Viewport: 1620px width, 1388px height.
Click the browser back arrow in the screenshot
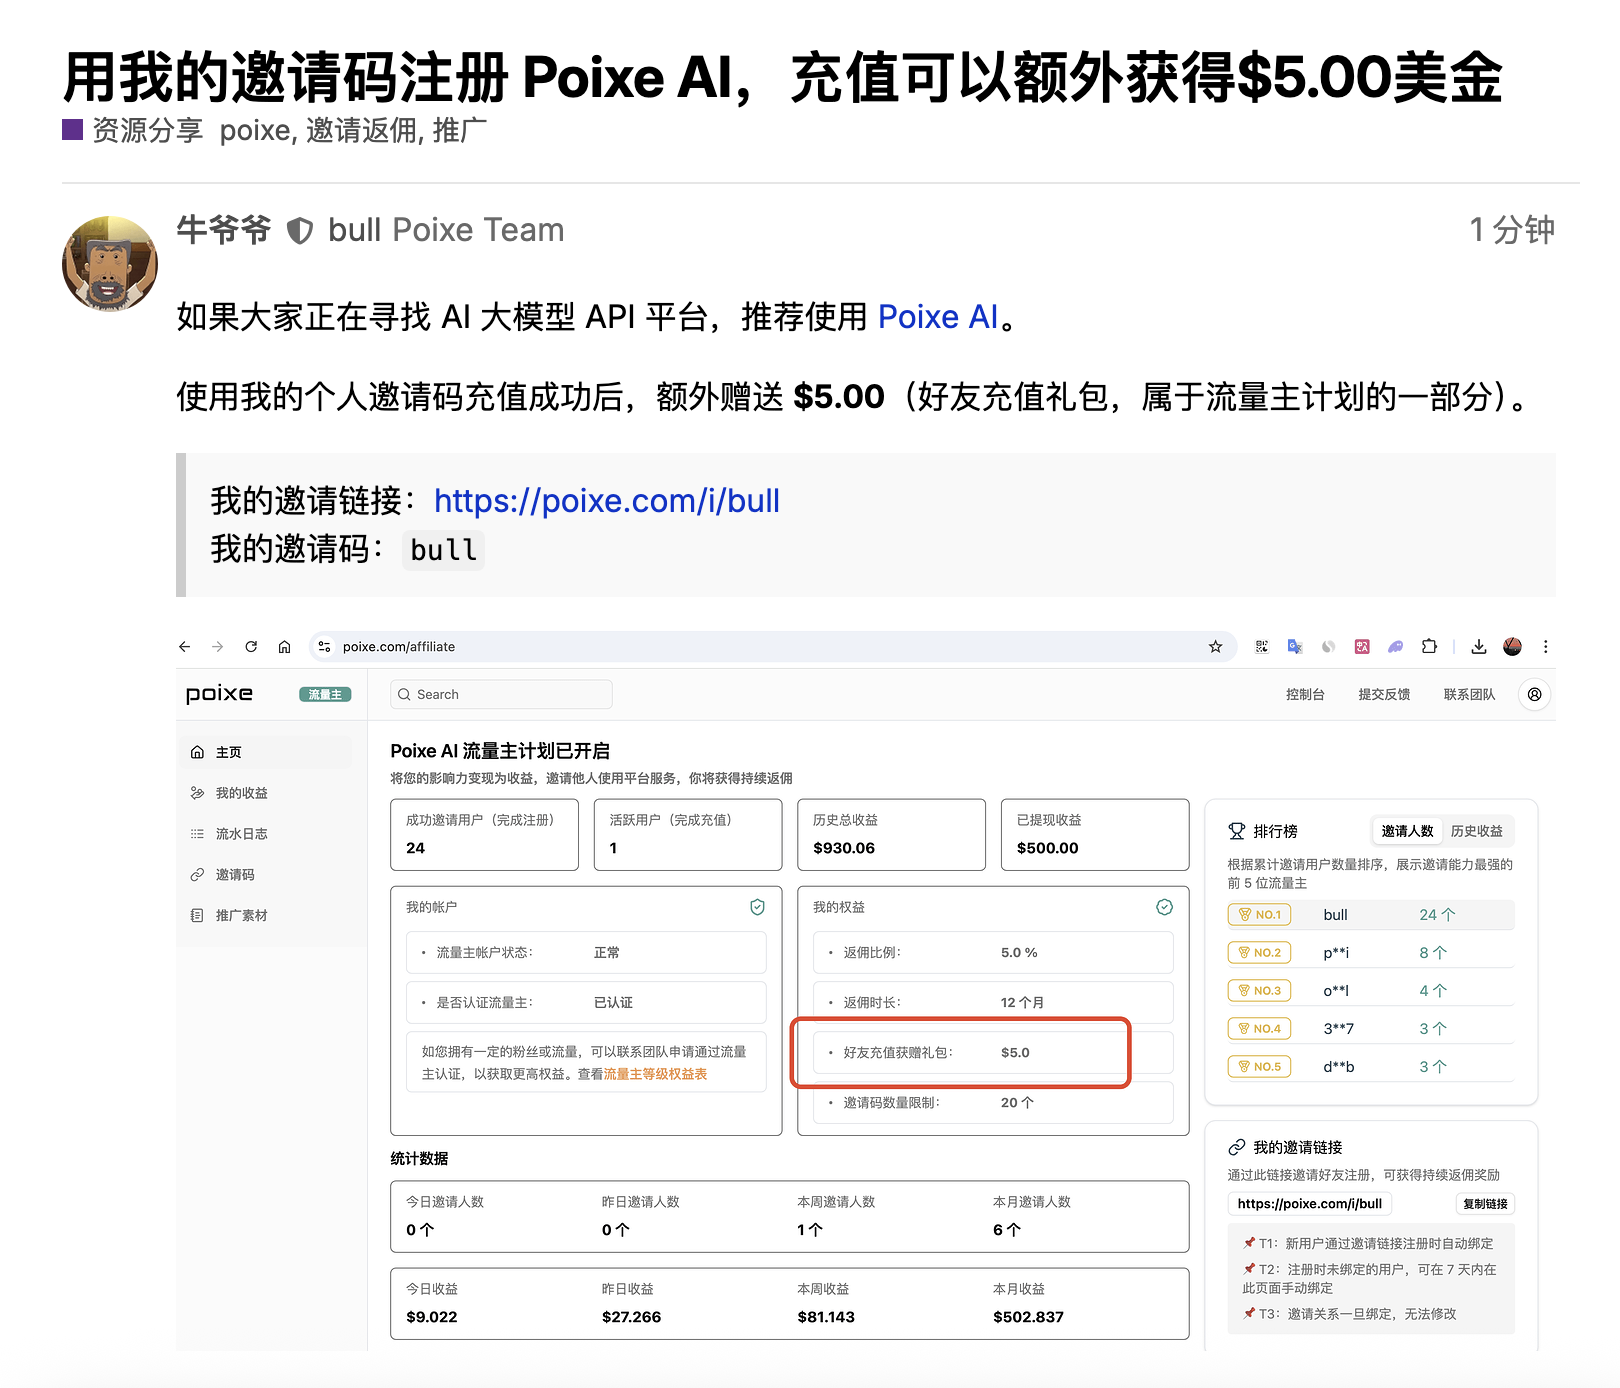(185, 647)
